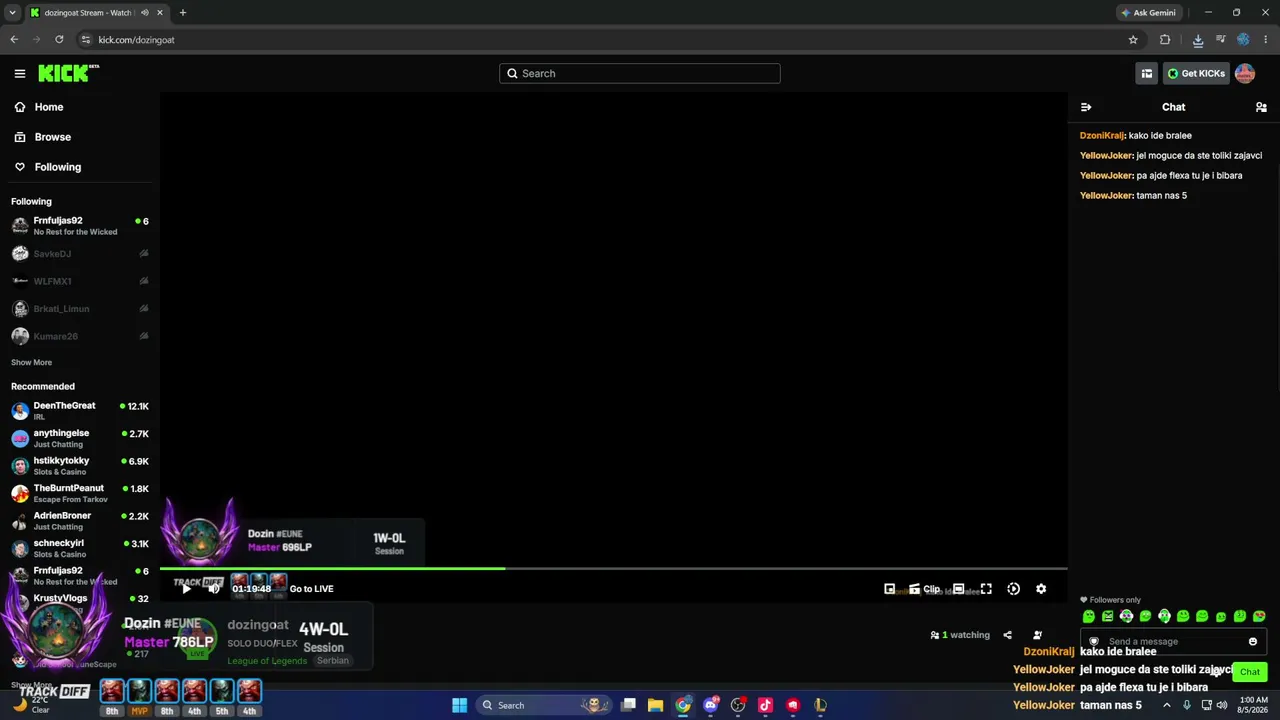The image size is (1280, 720).
Task: Share the stream icon
Action: point(1007,635)
